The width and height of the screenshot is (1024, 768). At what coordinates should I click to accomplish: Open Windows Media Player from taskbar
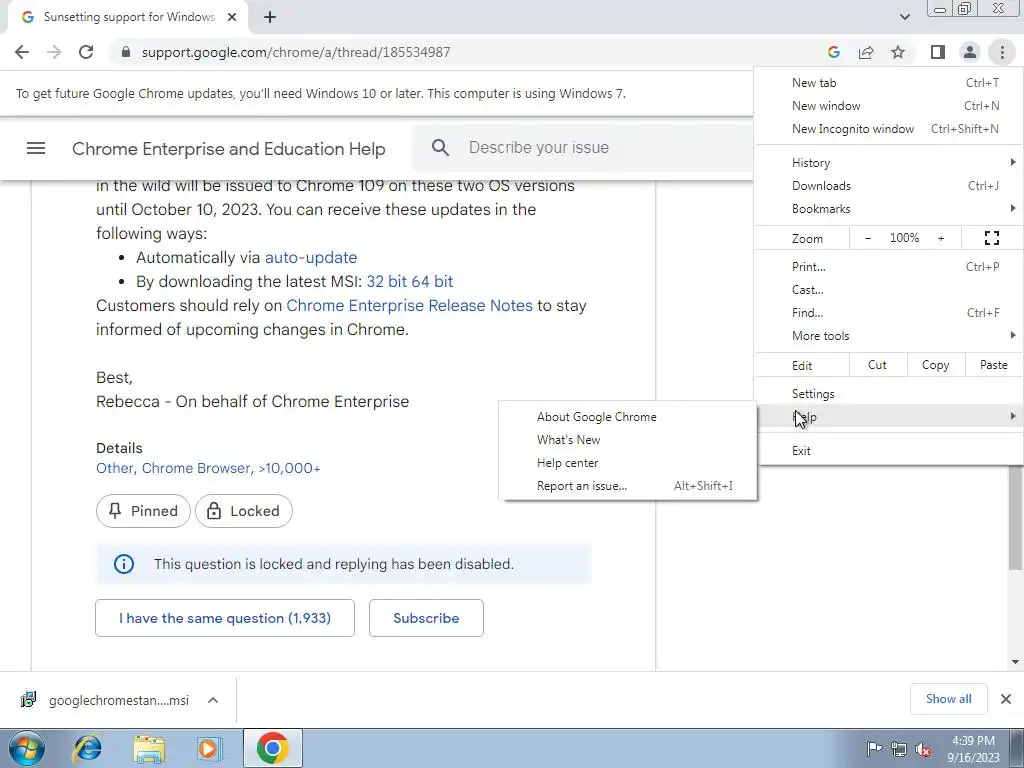pyautogui.click(x=209, y=748)
